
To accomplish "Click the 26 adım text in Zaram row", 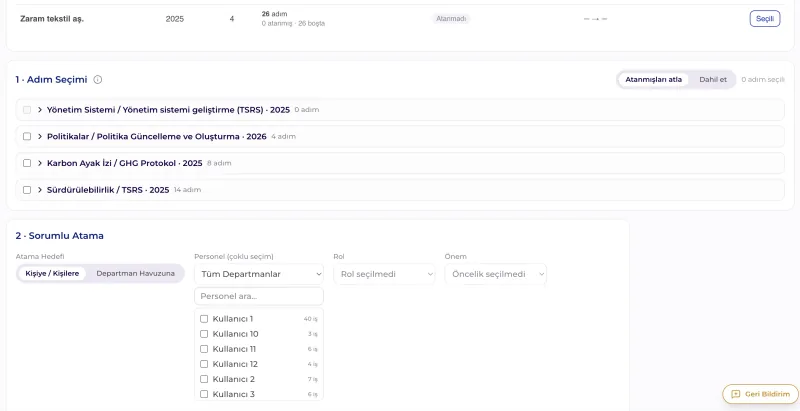I will pyautogui.click(x=274, y=14).
